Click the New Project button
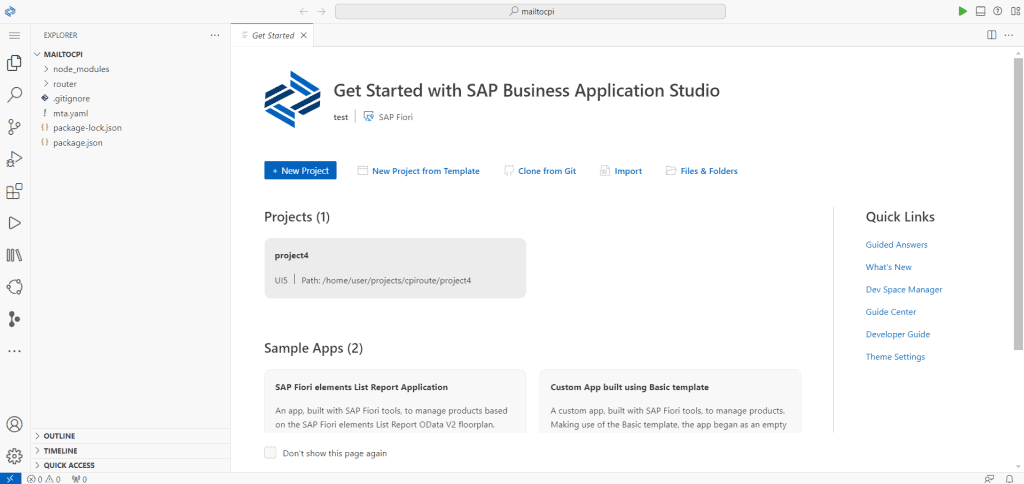This screenshot has width=1024, height=484. 300,170
